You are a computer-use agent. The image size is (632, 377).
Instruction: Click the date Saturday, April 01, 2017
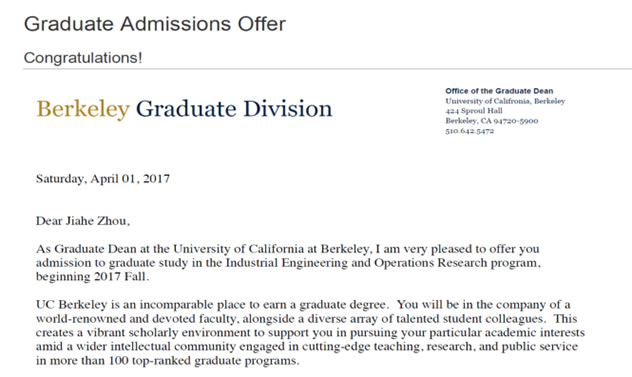(103, 179)
